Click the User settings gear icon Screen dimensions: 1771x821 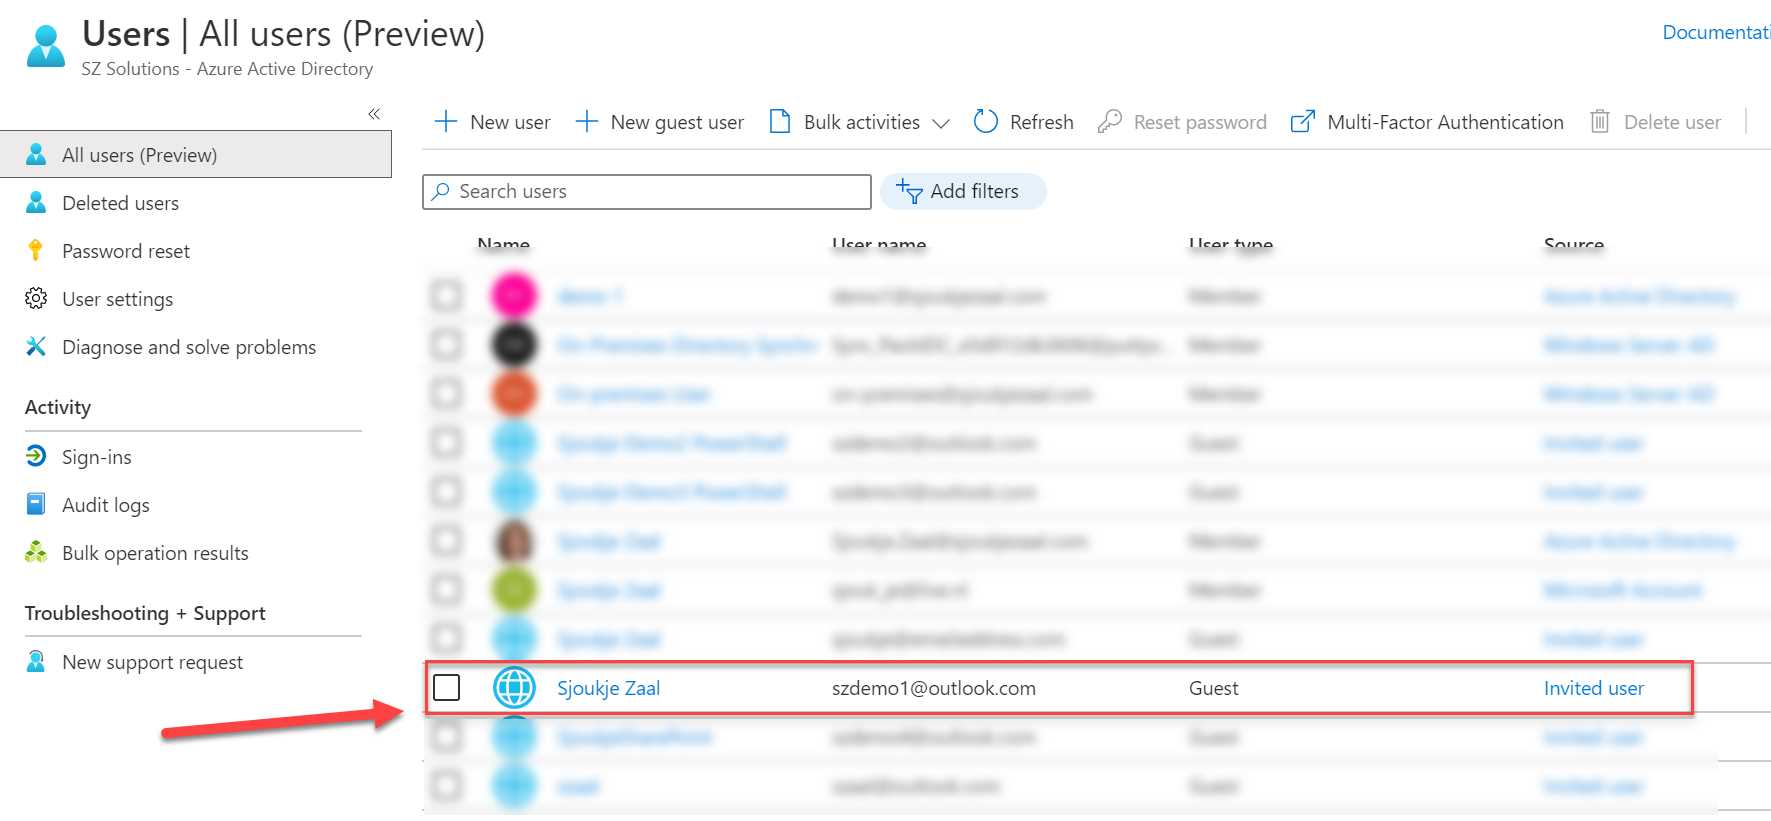pyautogui.click(x=36, y=298)
